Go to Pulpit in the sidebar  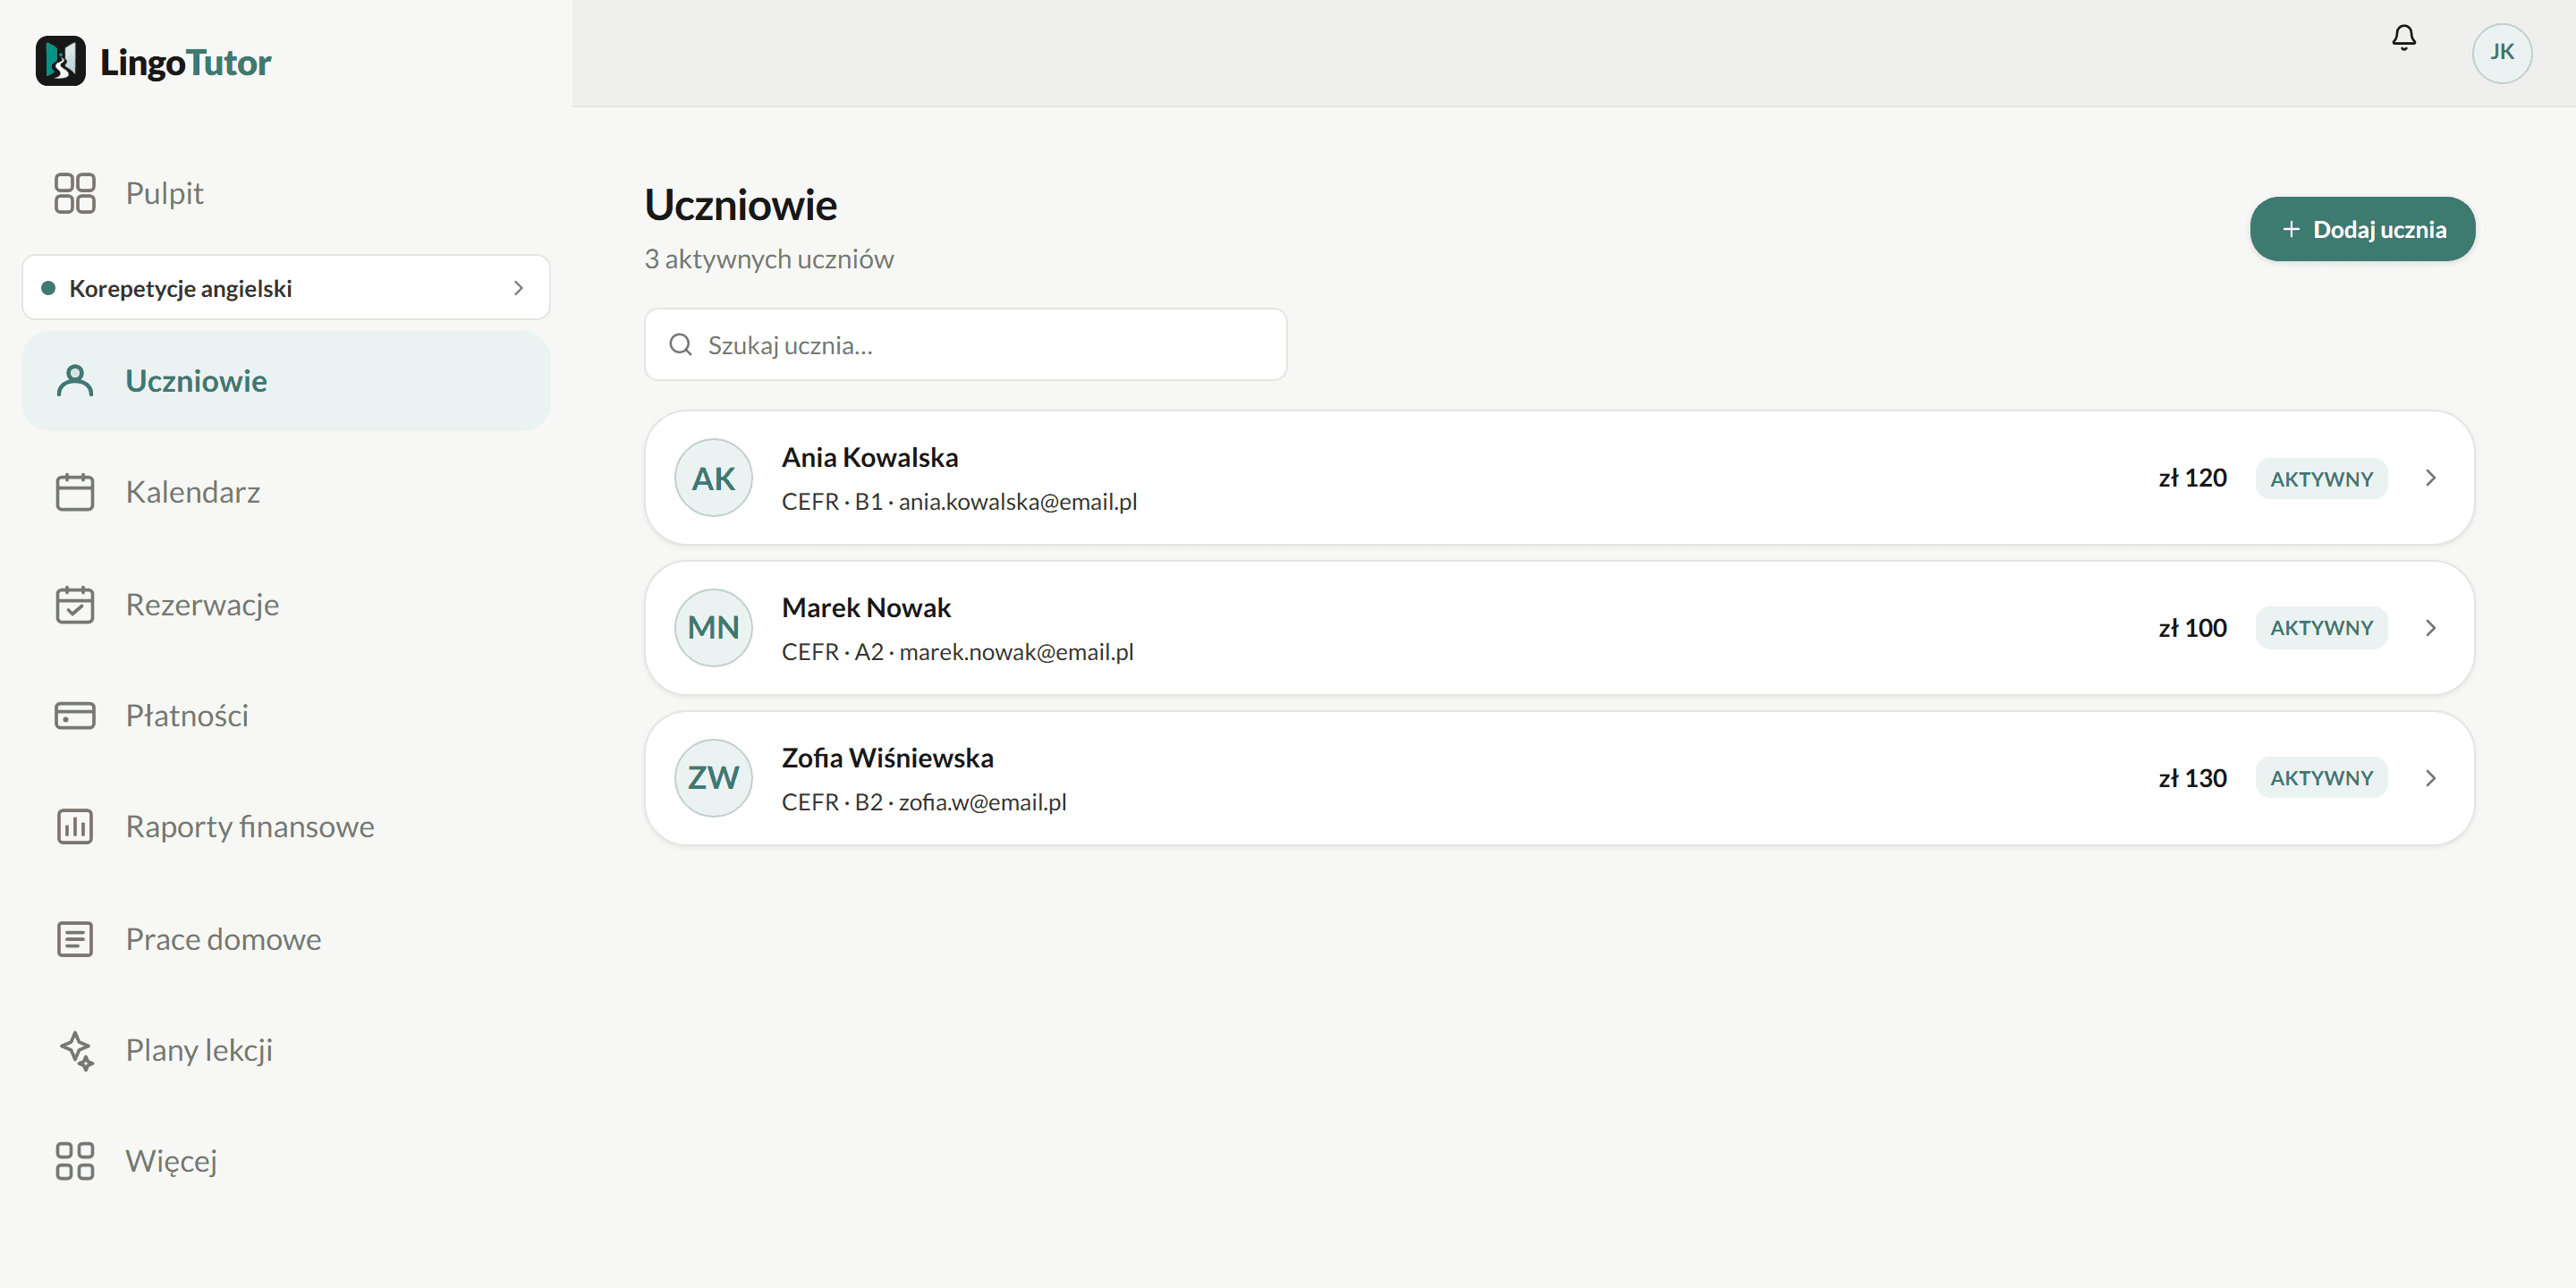pyautogui.click(x=286, y=193)
